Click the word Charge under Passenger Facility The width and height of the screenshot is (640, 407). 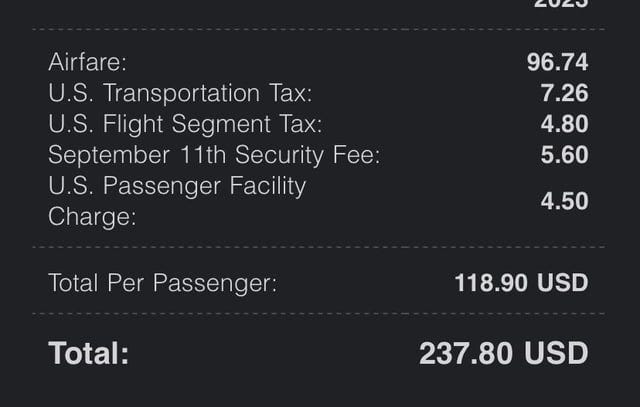92,217
